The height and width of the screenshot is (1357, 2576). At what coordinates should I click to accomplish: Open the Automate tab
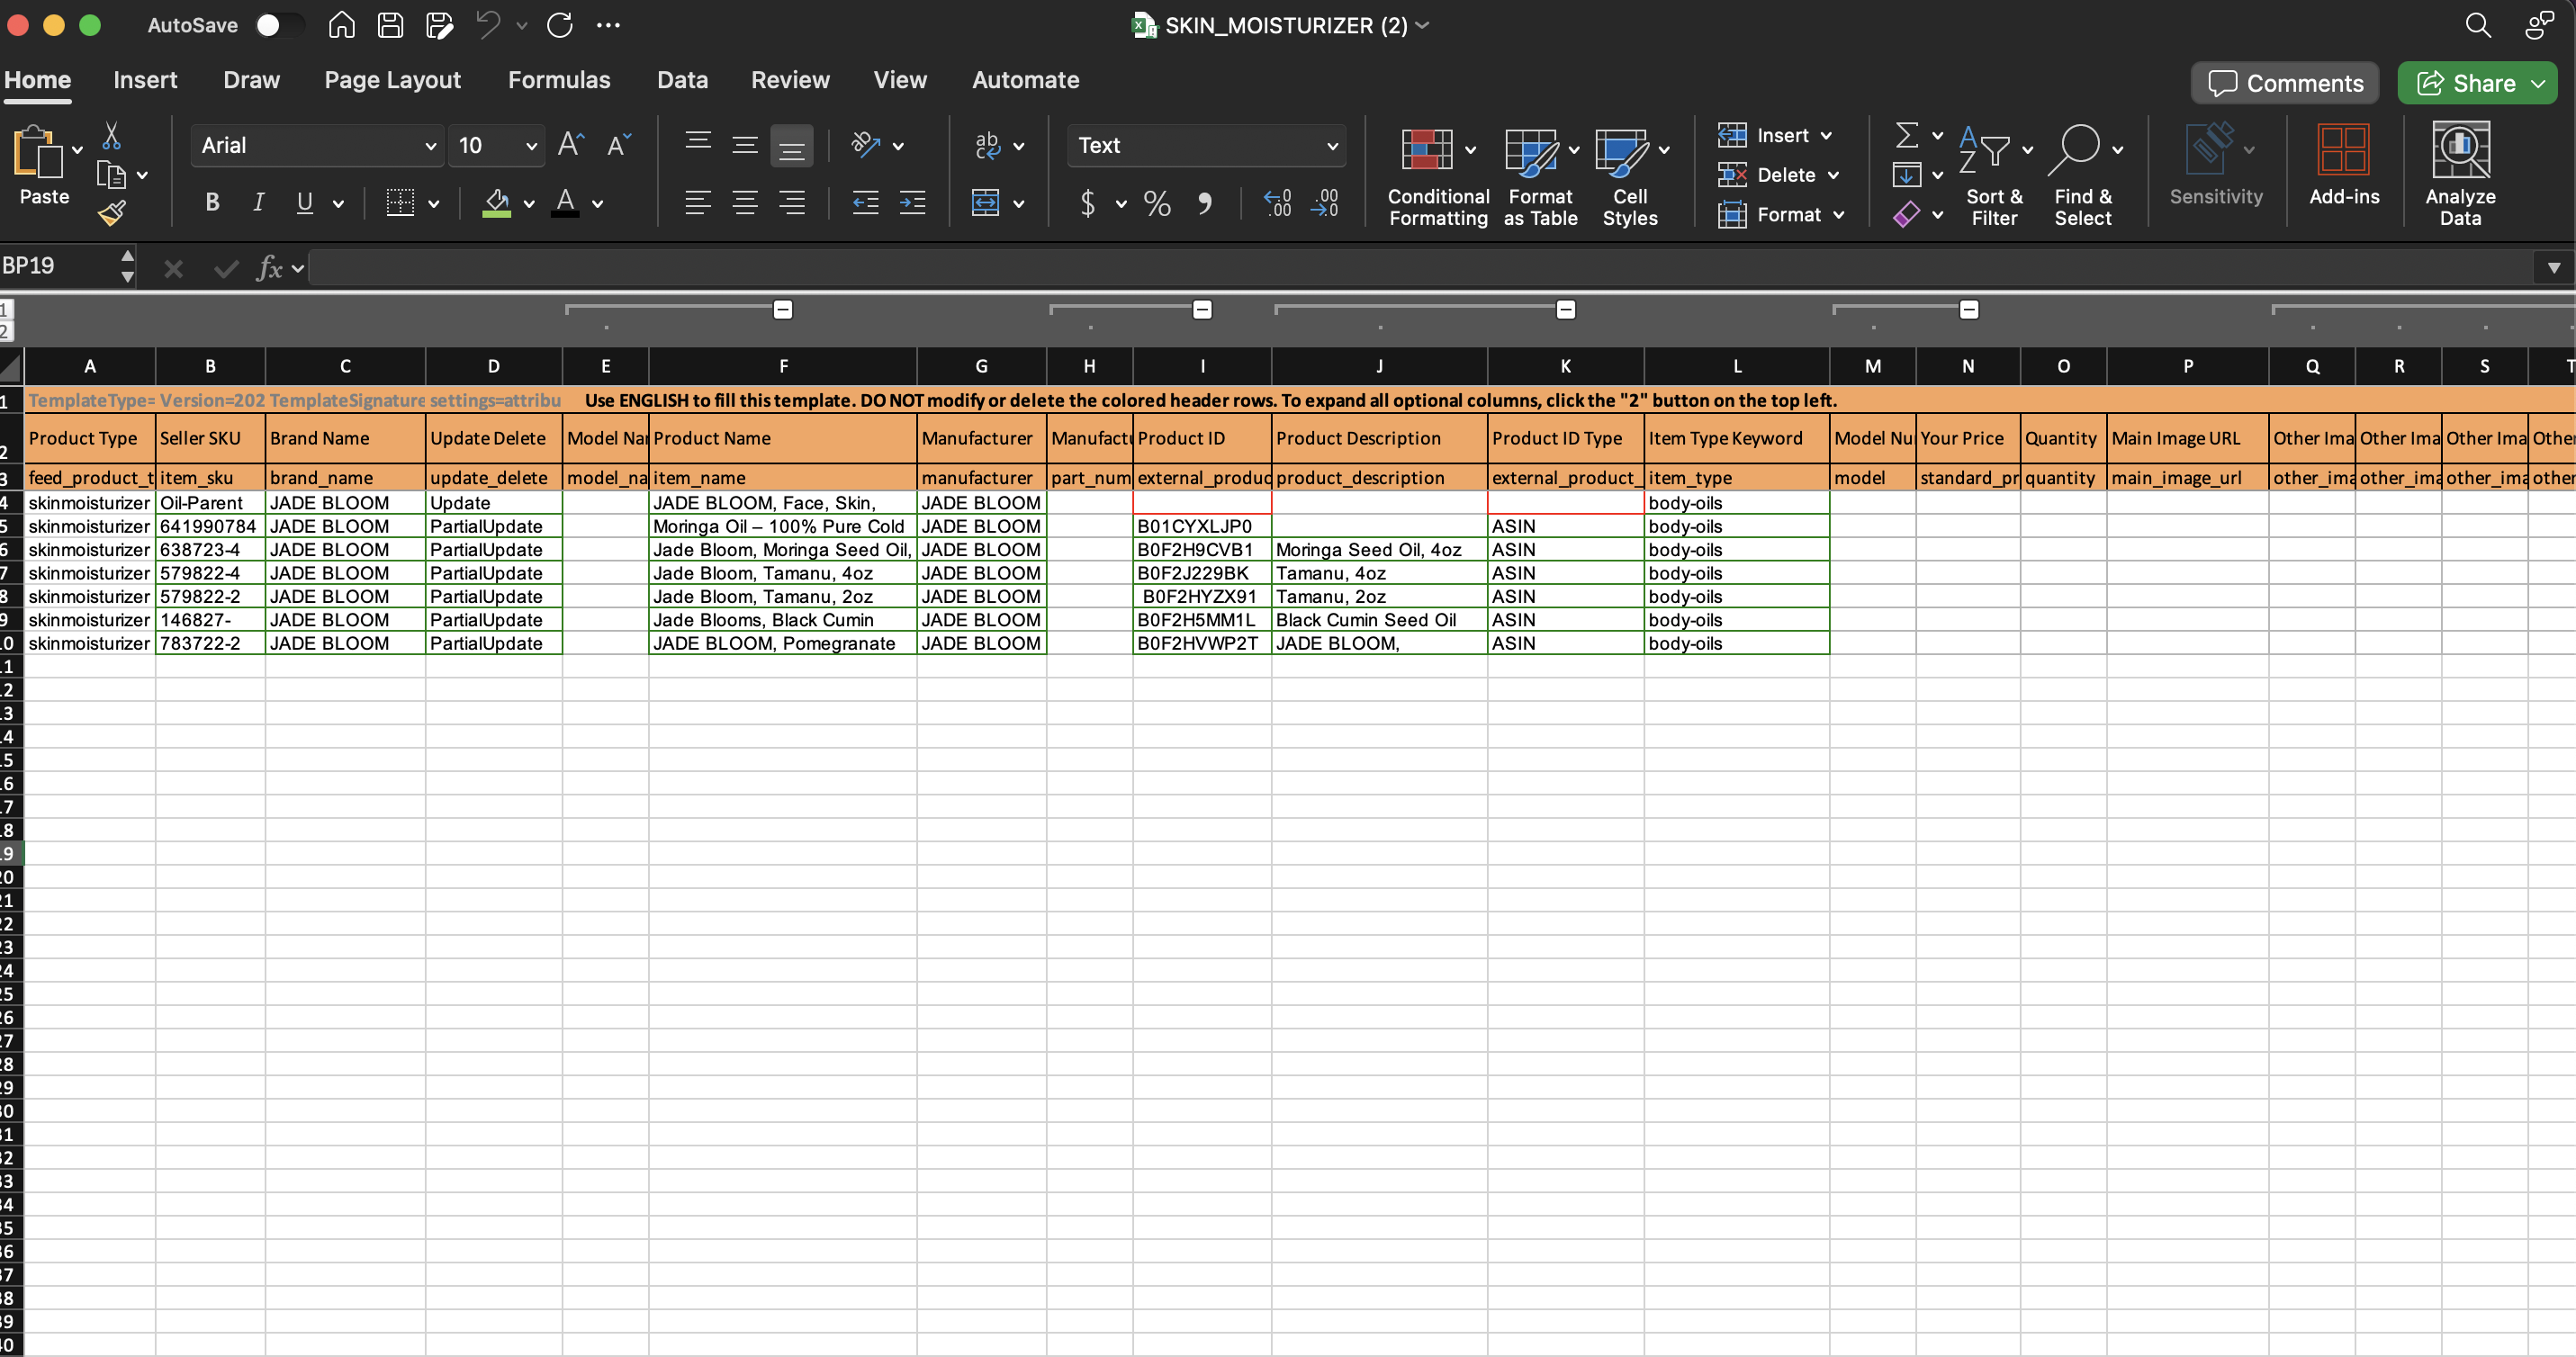pos(1025,80)
